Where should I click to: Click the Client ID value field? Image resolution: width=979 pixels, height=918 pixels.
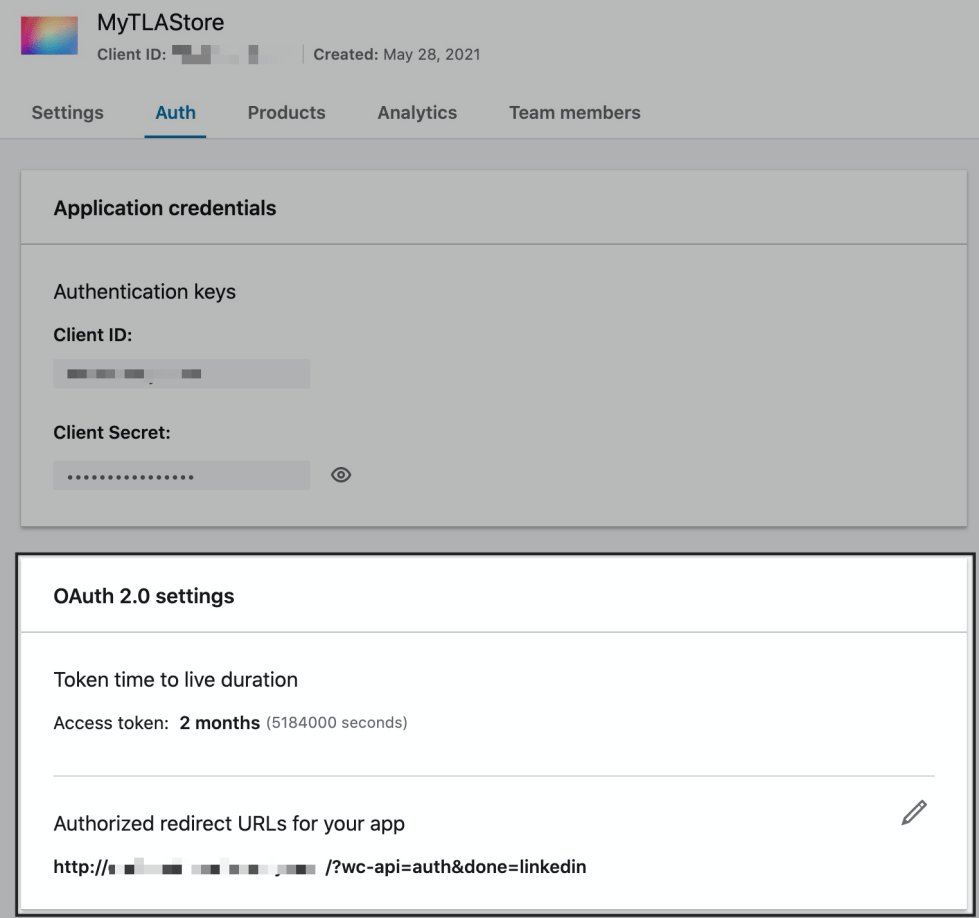click(x=182, y=374)
